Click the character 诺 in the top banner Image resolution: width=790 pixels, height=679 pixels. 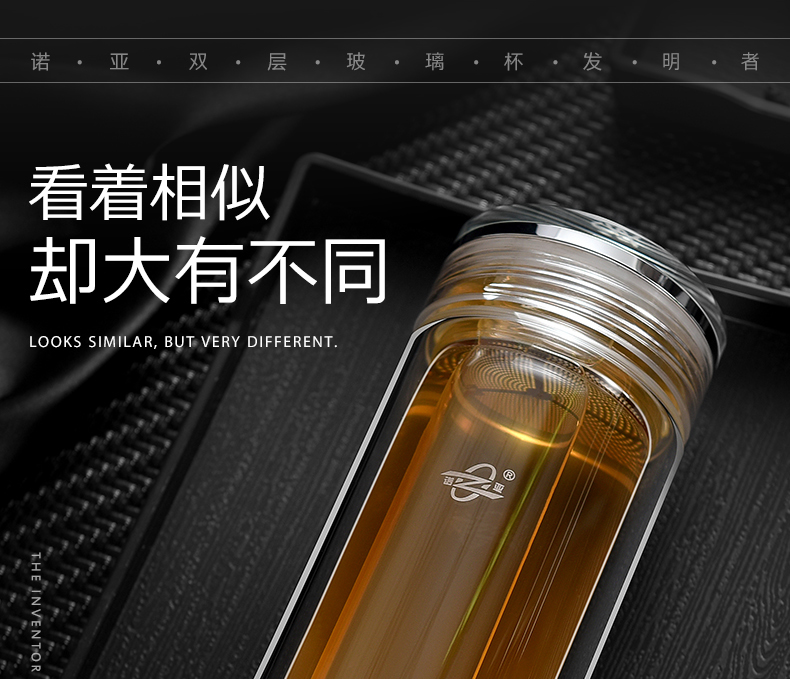(40, 62)
